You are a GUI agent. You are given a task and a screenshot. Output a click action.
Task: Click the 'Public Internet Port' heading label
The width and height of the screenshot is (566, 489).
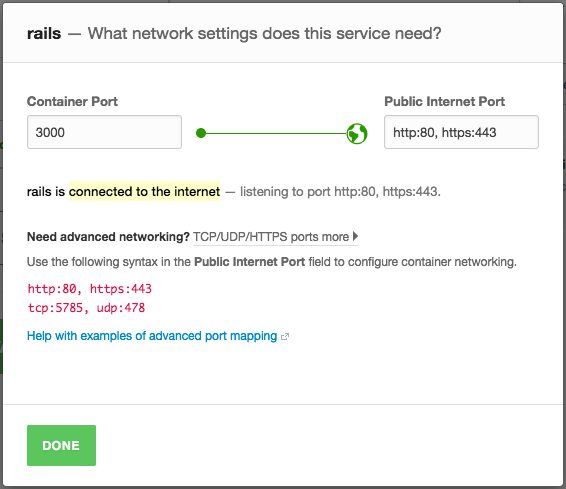pos(444,101)
